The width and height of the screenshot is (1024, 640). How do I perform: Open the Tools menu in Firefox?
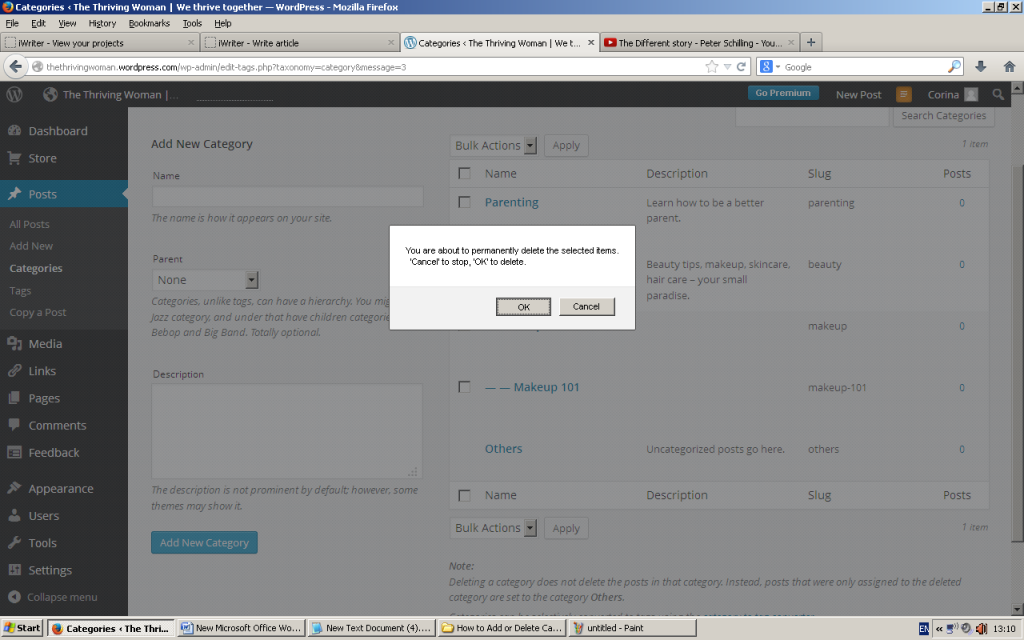point(192,24)
